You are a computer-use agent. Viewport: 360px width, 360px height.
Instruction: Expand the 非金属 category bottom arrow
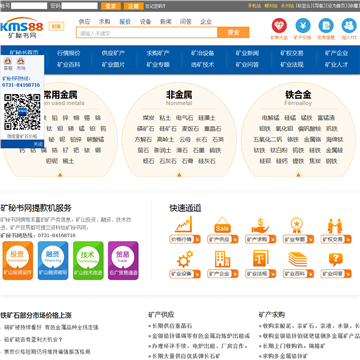tap(179, 175)
